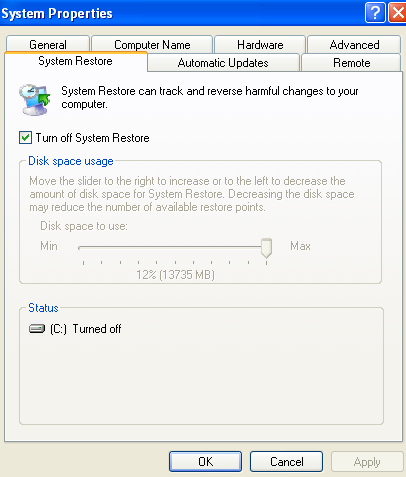Click the Help question mark button

pyautogui.click(x=375, y=13)
